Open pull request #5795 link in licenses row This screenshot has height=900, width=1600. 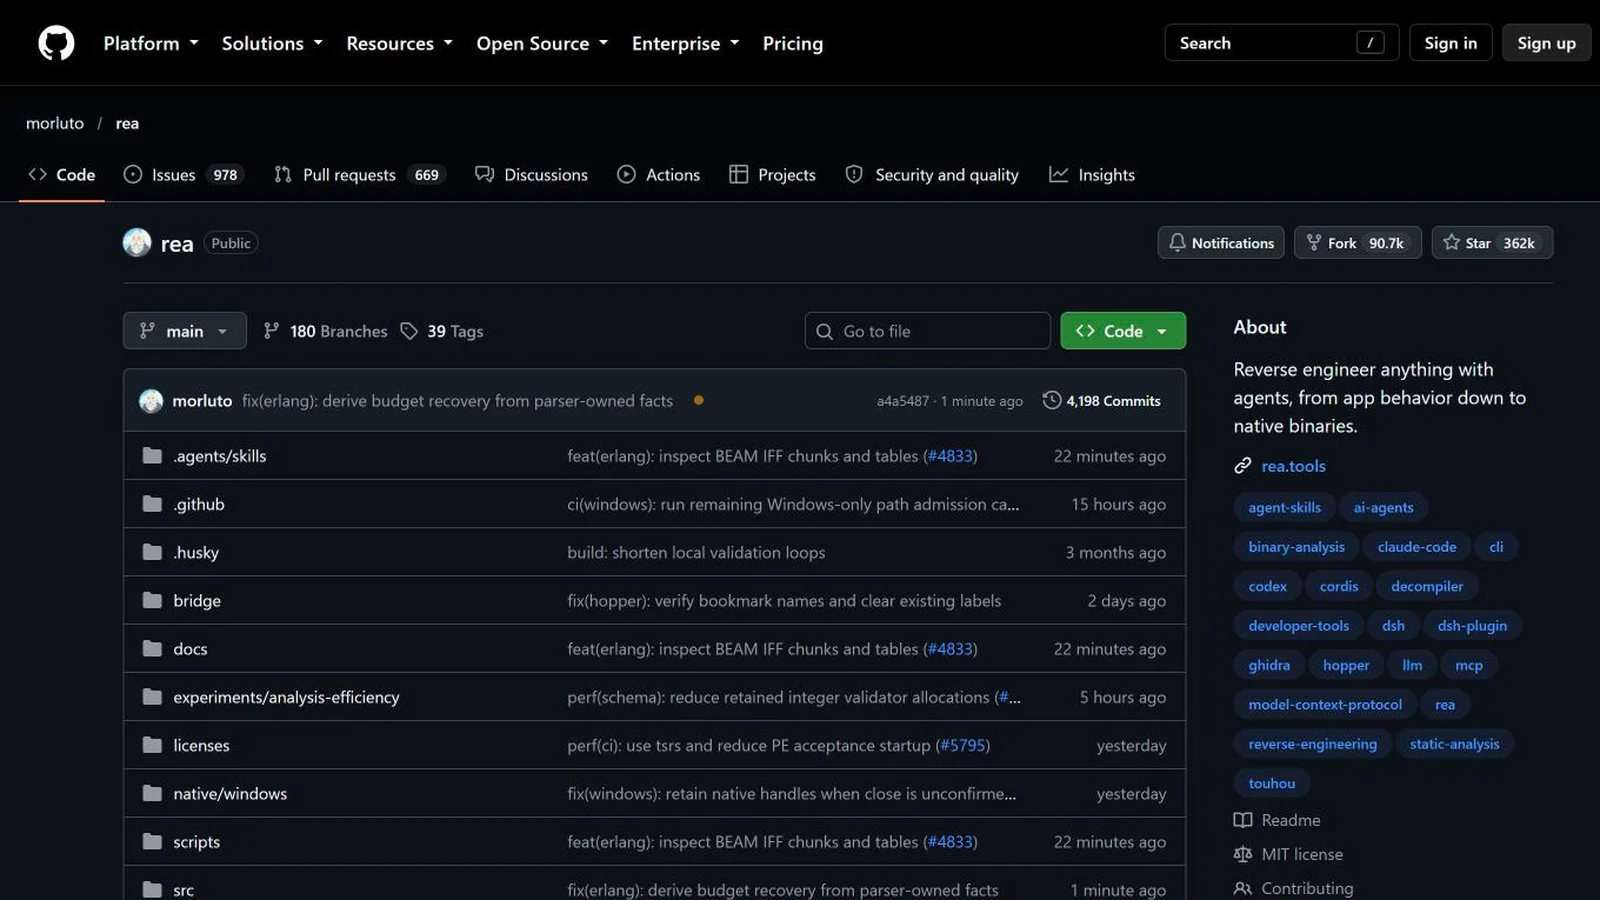pos(962,745)
